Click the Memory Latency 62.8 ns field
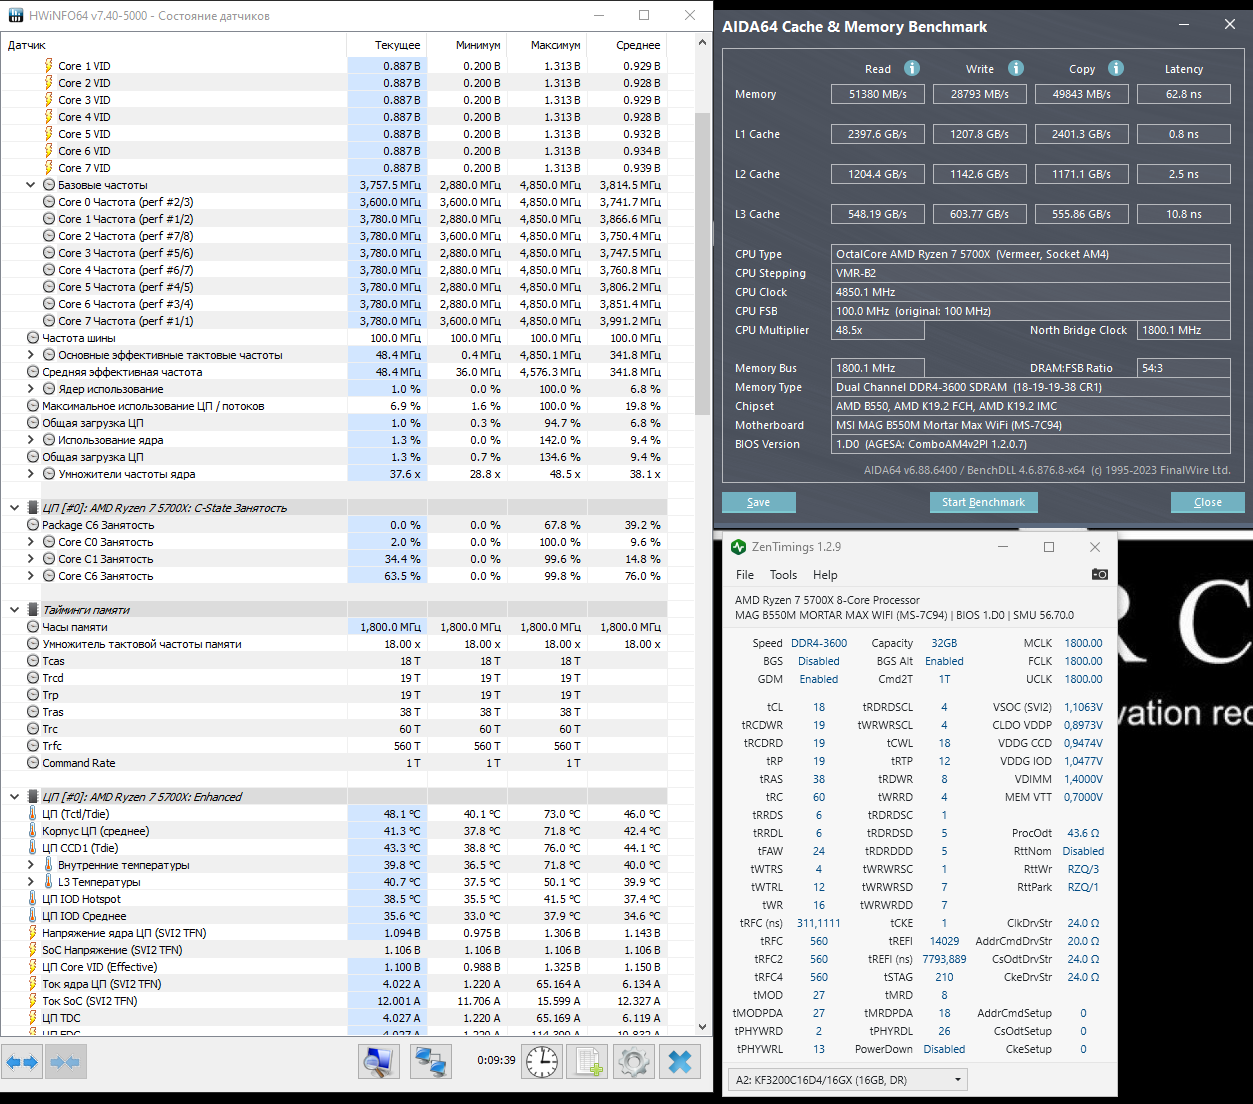This screenshot has width=1253, height=1104. tap(1184, 94)
